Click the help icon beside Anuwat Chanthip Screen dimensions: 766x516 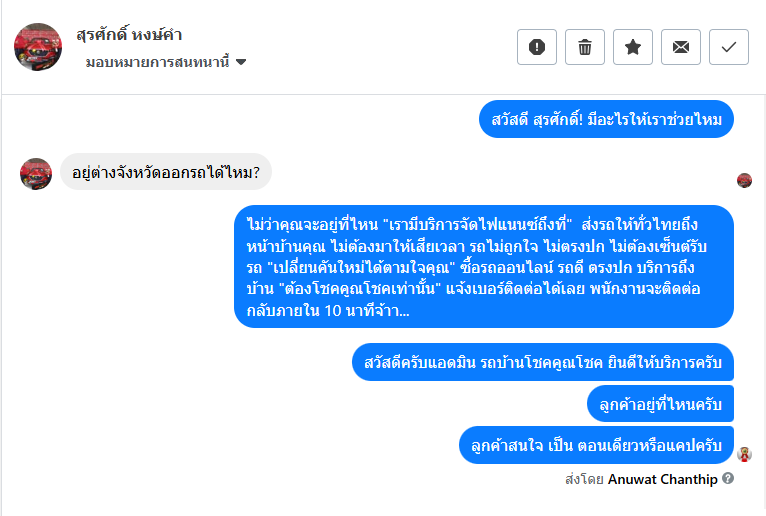[x=728, y=479]
